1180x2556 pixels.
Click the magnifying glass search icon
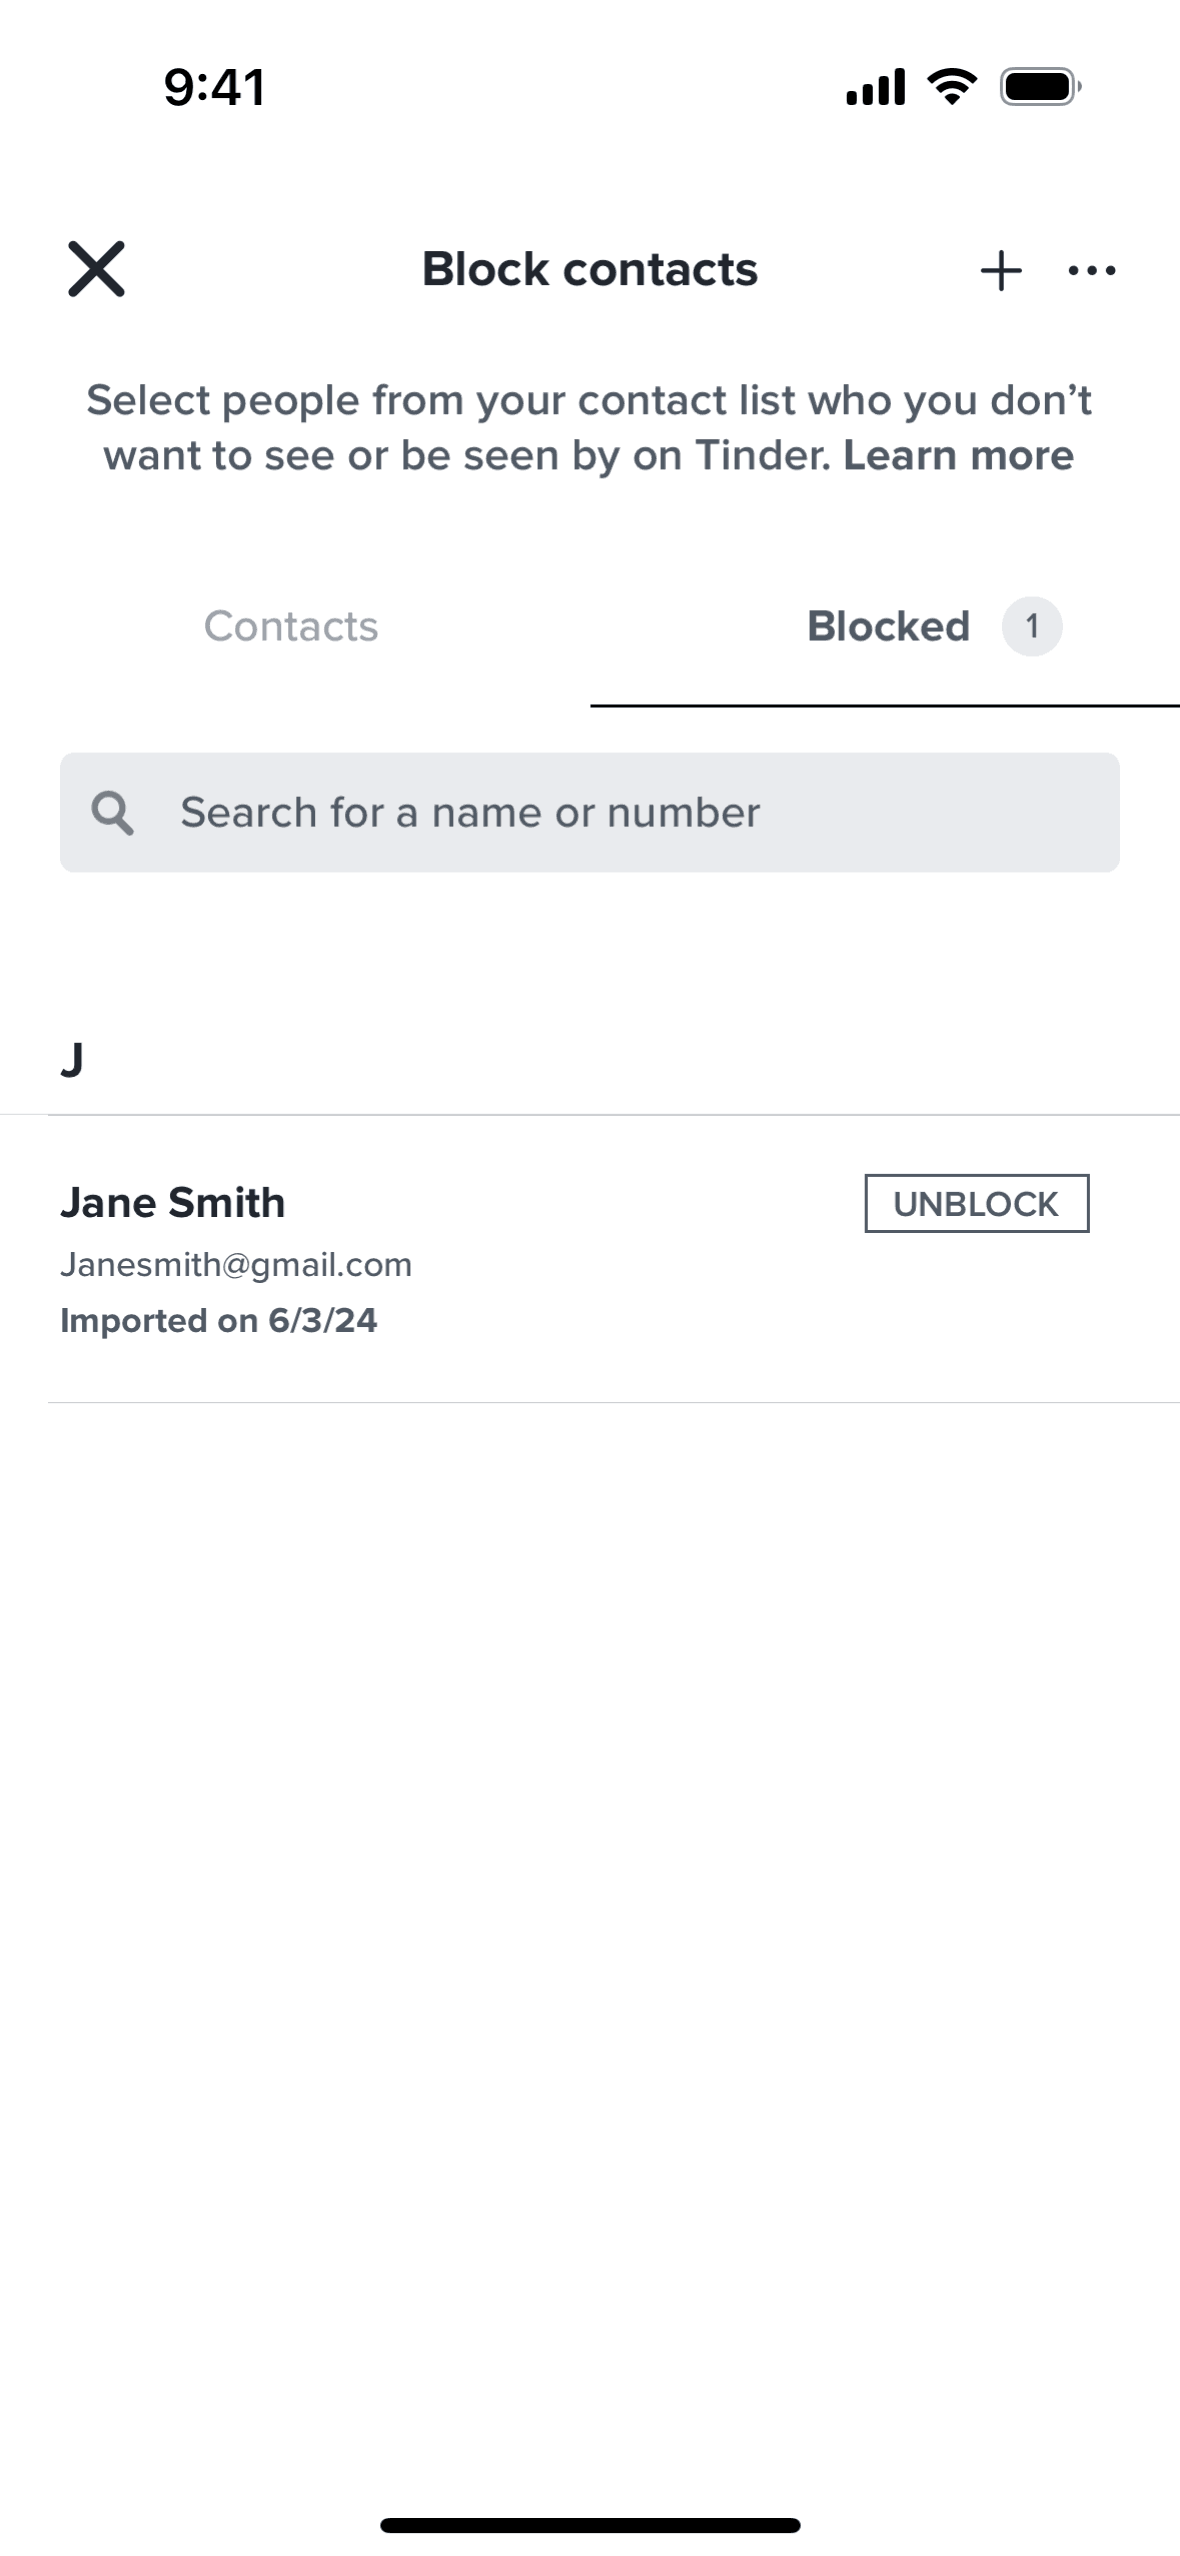(112, 813)
